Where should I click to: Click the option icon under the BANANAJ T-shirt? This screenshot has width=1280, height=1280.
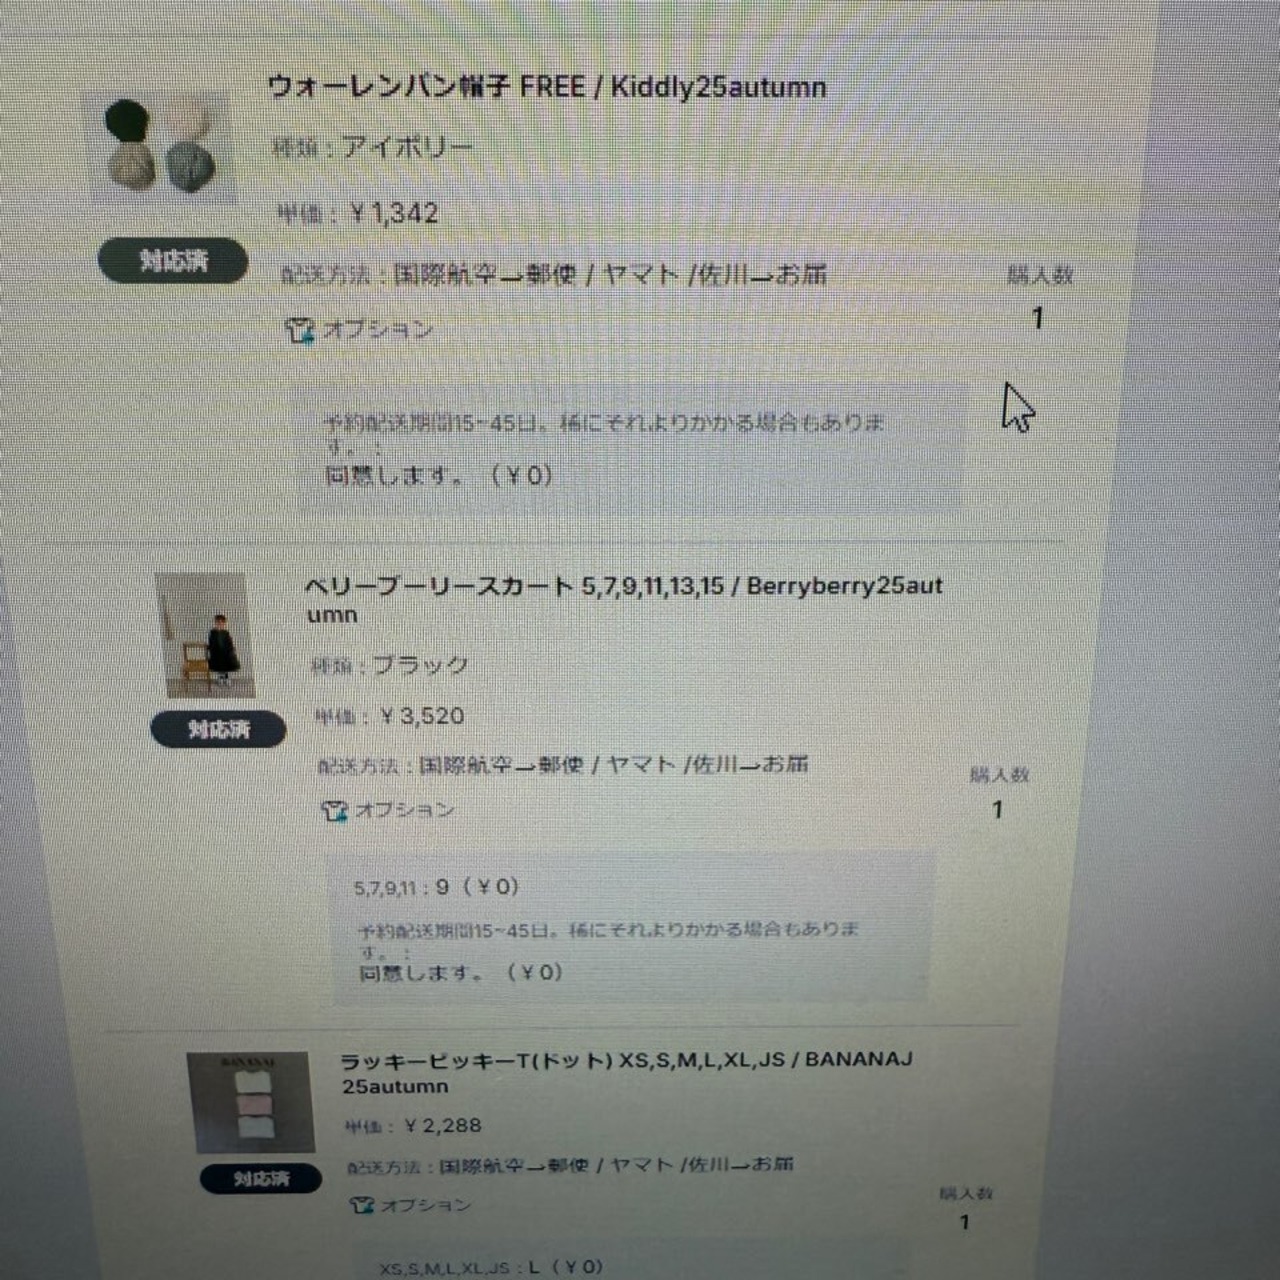click(x=361, y=1205)
